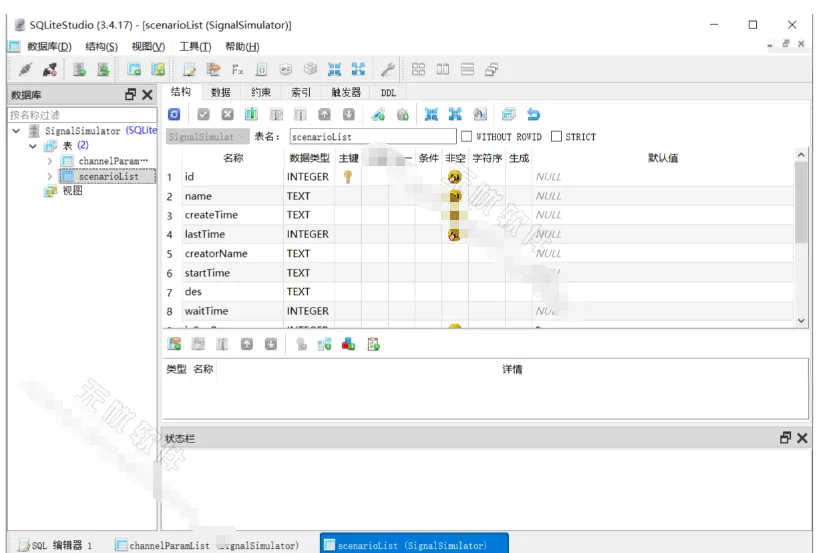The height and width of the screenshot is (553, 823).
Task: Open the SQL functions editor Fx icon
Action: (238, 69)
